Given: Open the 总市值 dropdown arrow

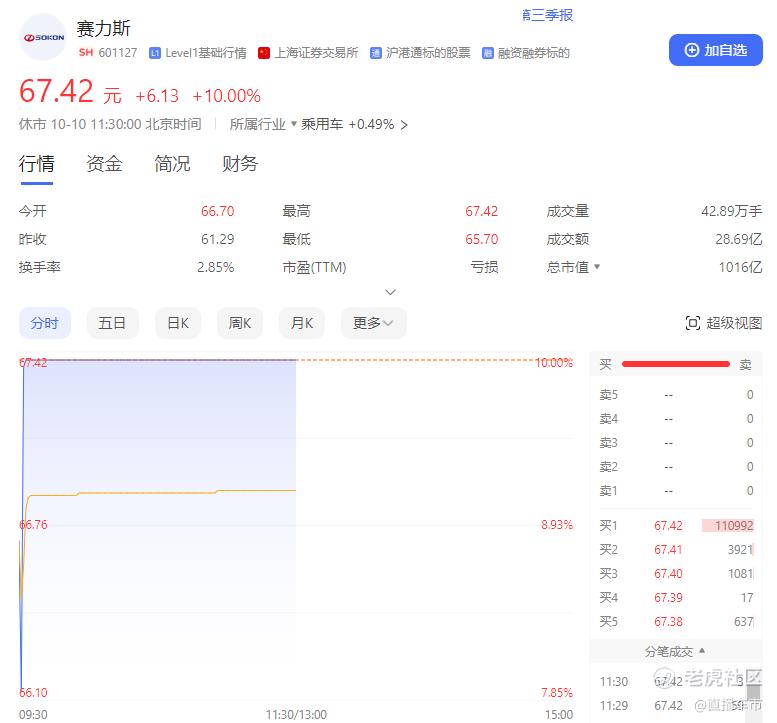Looking at the screenshot, I should tap(597, 267).
